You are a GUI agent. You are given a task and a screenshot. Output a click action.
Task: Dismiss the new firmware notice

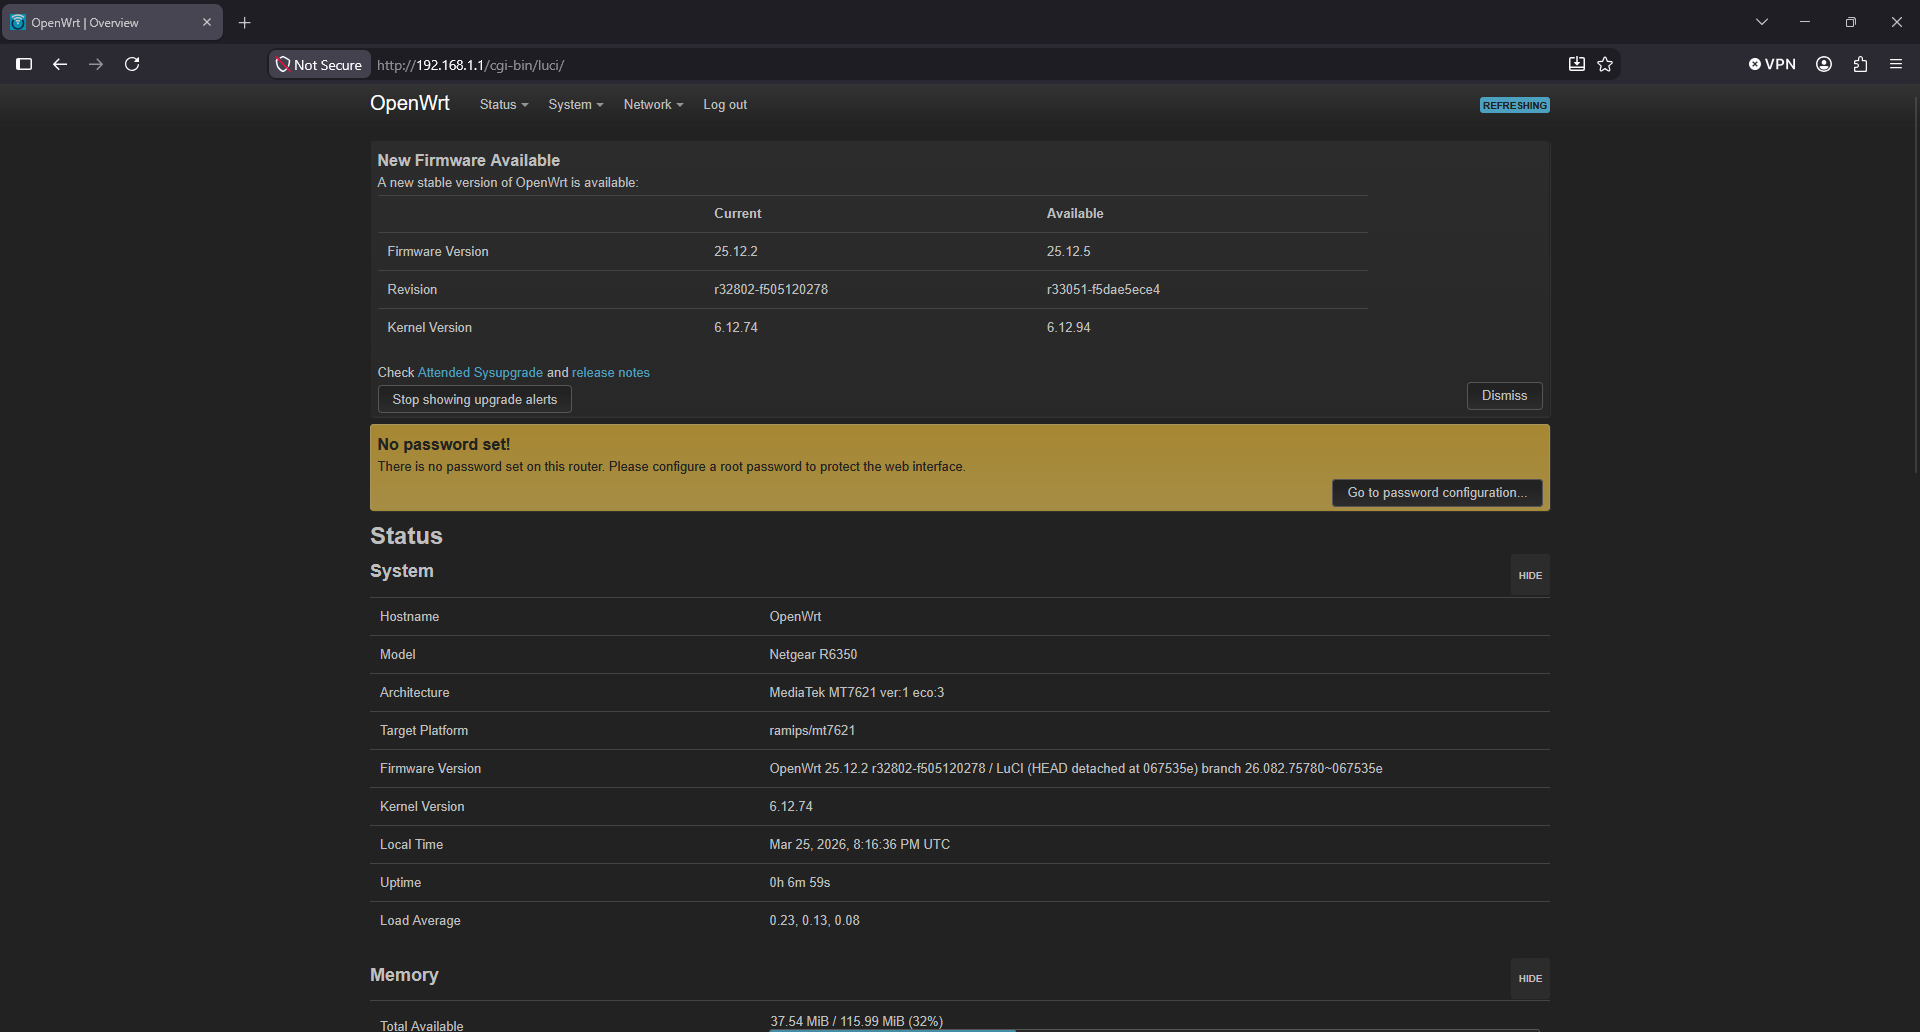click(1504, 396)
